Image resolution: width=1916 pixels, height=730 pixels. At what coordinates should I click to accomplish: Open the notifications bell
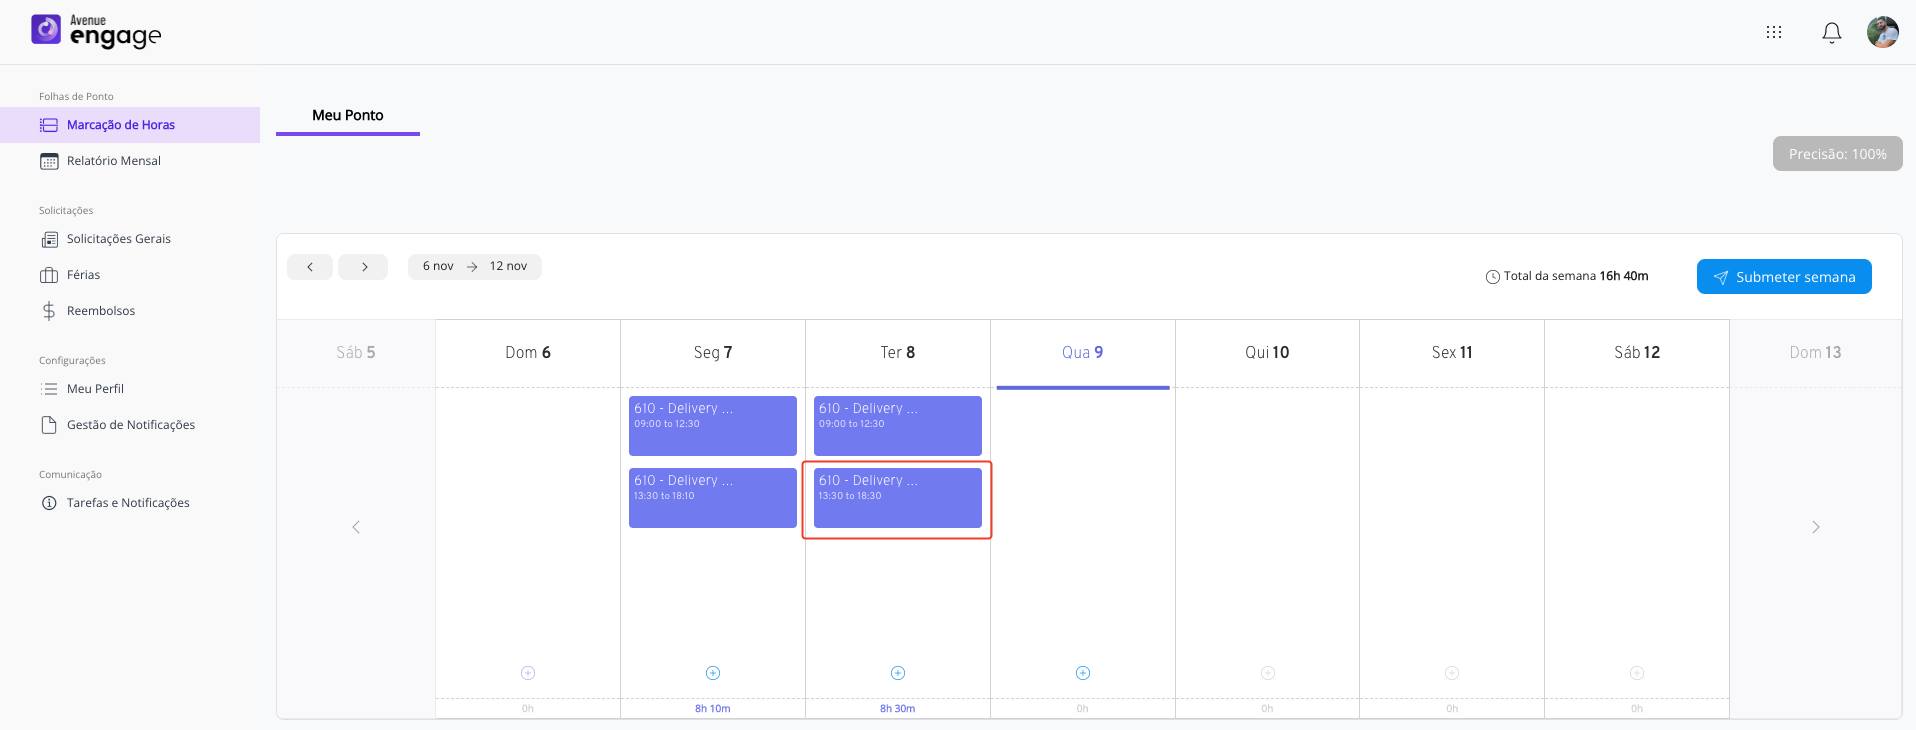click(1832, 33)
